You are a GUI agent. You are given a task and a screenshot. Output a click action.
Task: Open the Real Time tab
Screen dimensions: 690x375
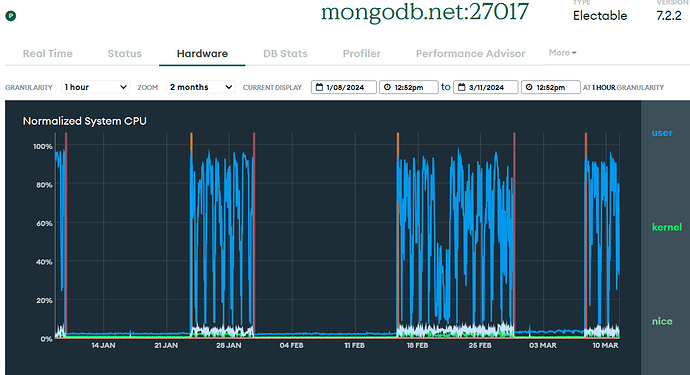coord(48,54)
